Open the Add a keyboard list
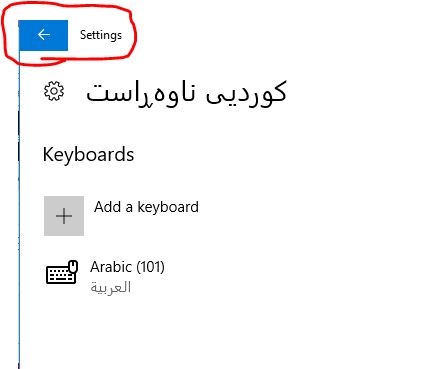 pyautogui.click(x=121, y=216)
